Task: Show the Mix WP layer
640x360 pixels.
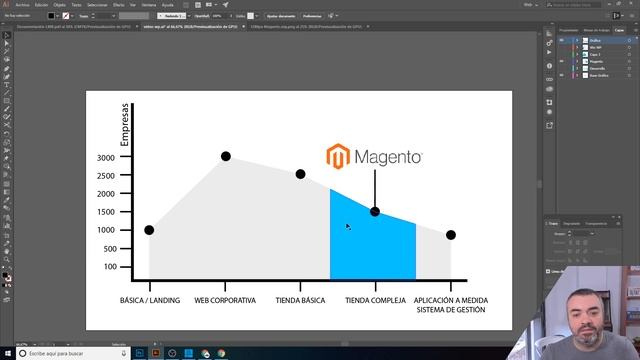Action: click(562, 47)
